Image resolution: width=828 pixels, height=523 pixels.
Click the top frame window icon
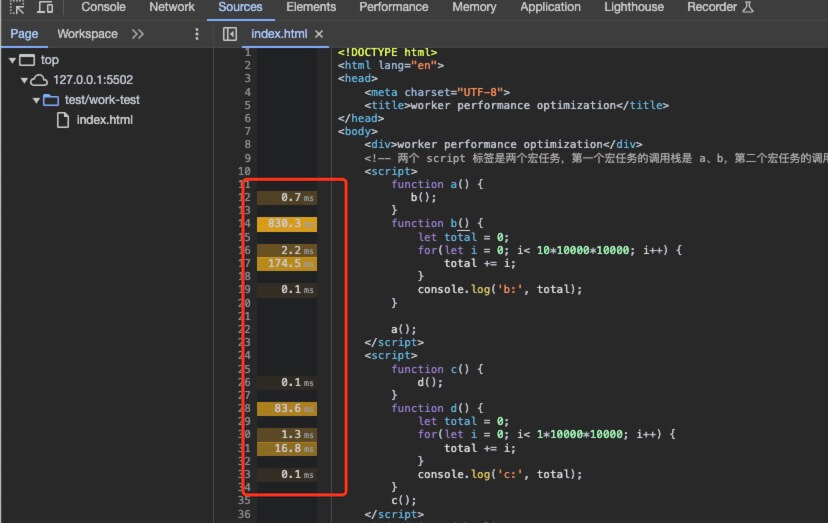[26, 60]
